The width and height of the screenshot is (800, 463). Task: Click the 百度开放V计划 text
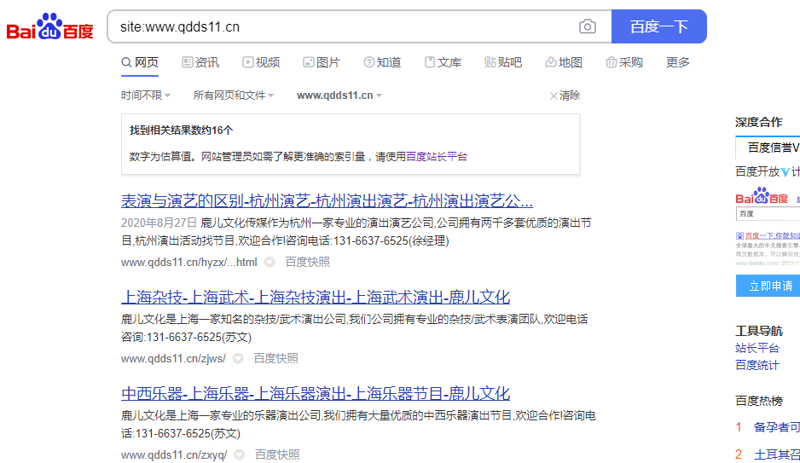[767, 172]
